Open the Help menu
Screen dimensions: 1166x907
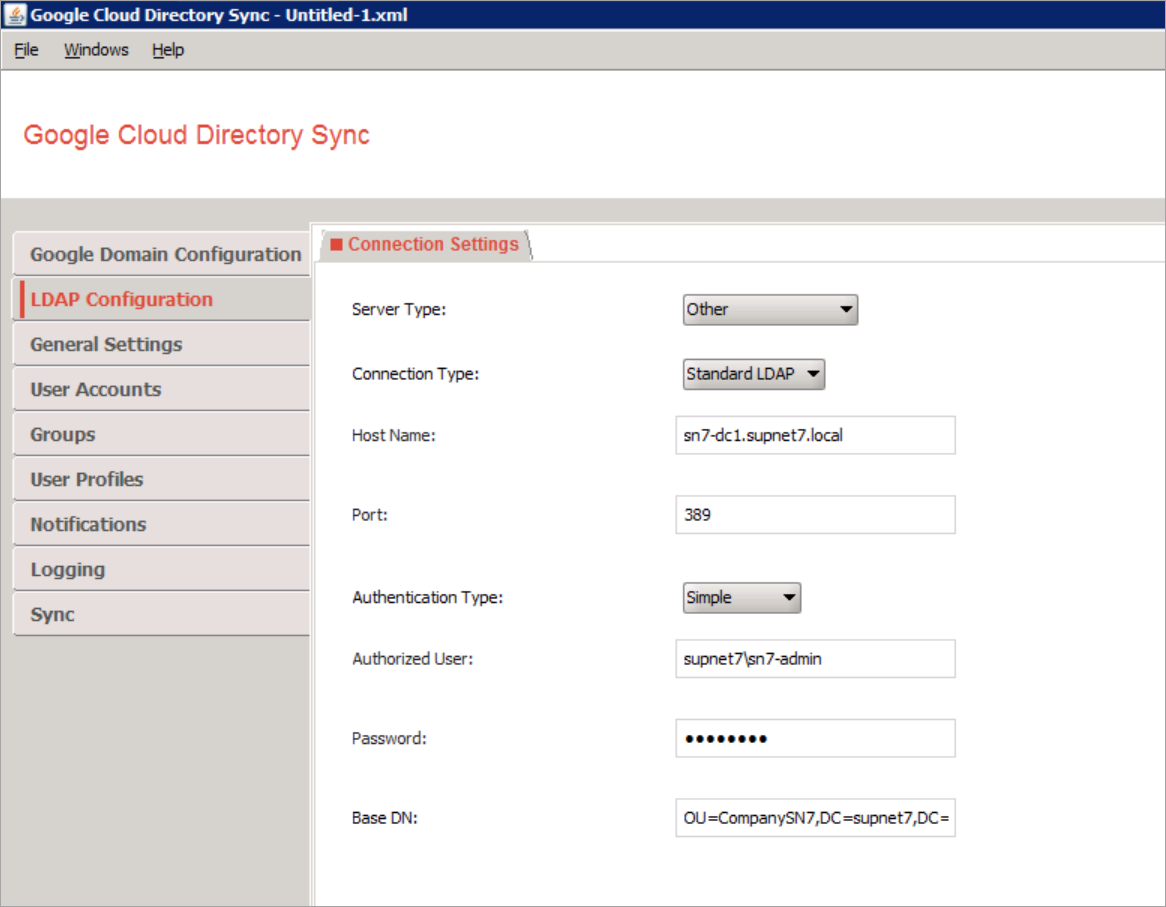tap(168, 50)
